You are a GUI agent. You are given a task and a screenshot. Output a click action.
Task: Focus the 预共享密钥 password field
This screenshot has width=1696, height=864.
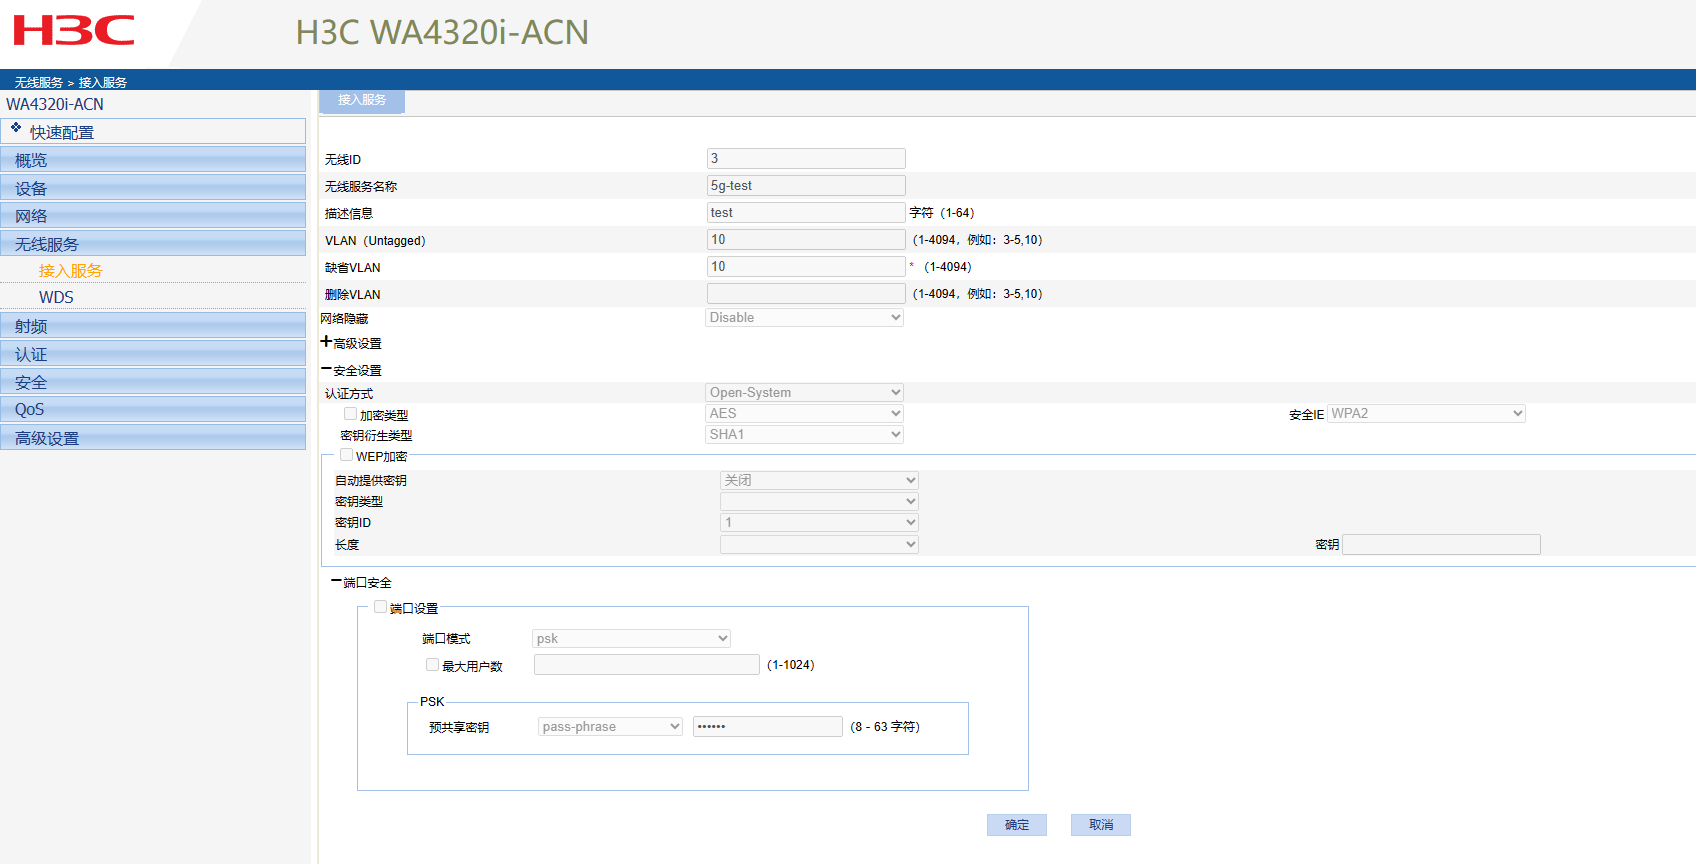(x=768, y=727)
